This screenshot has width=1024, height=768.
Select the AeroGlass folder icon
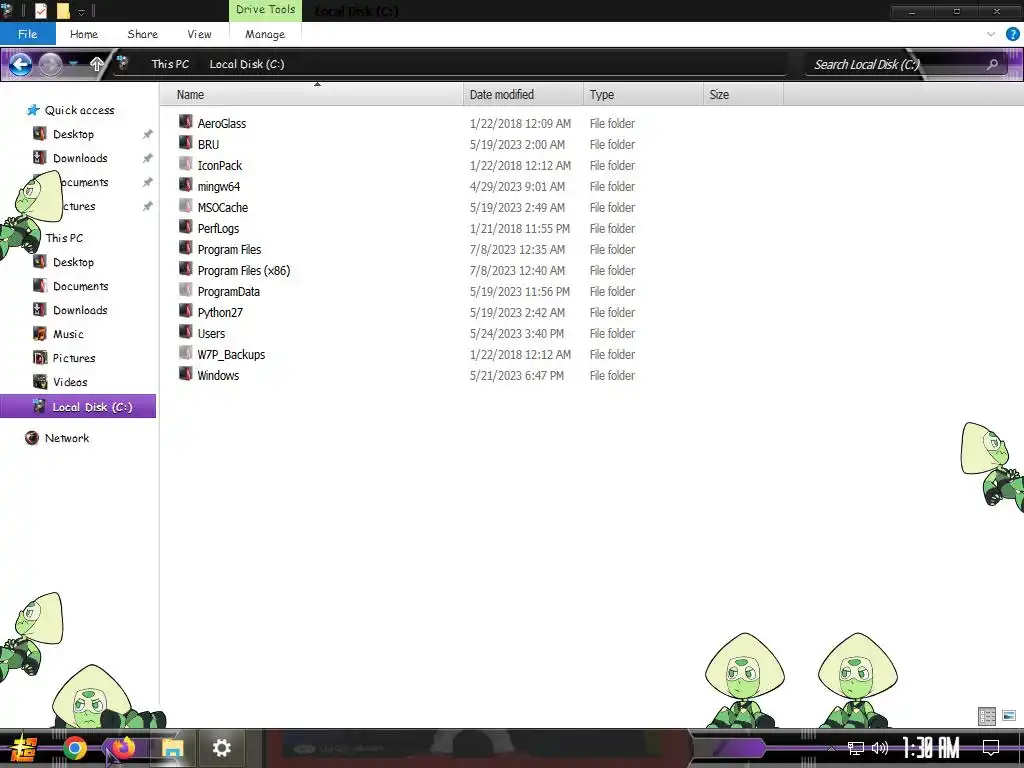(185, 122)
